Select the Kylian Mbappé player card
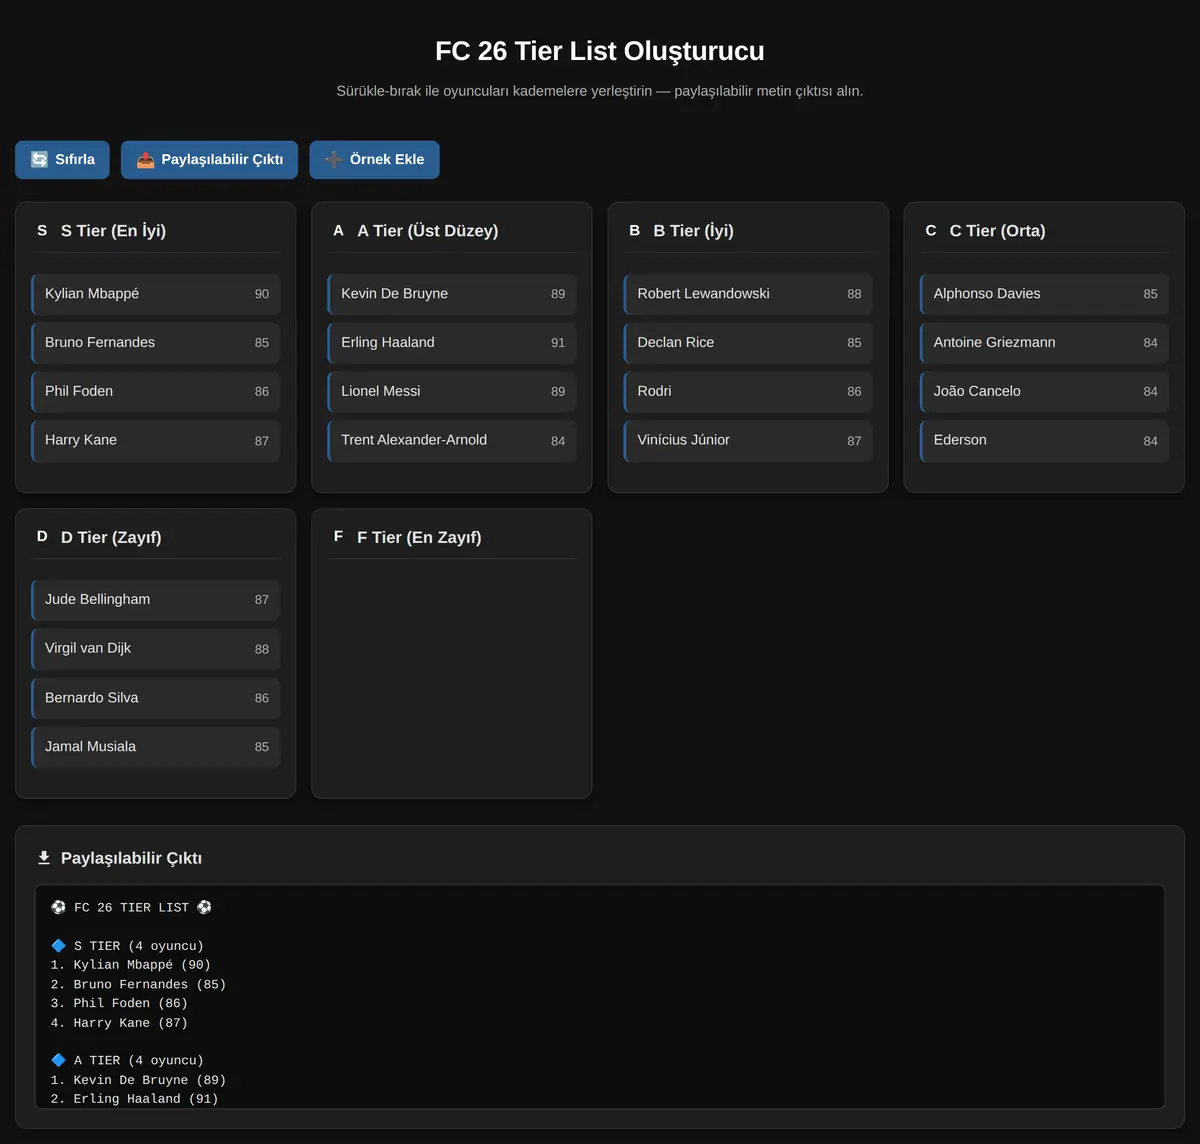 click(x=156, y=294)
